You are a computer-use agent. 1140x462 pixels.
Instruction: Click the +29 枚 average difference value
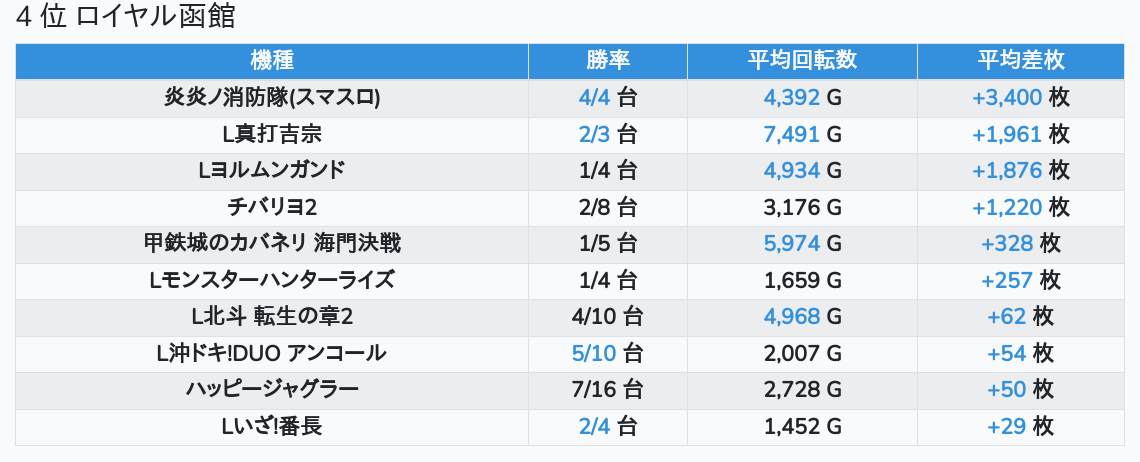coord(1020,426)
